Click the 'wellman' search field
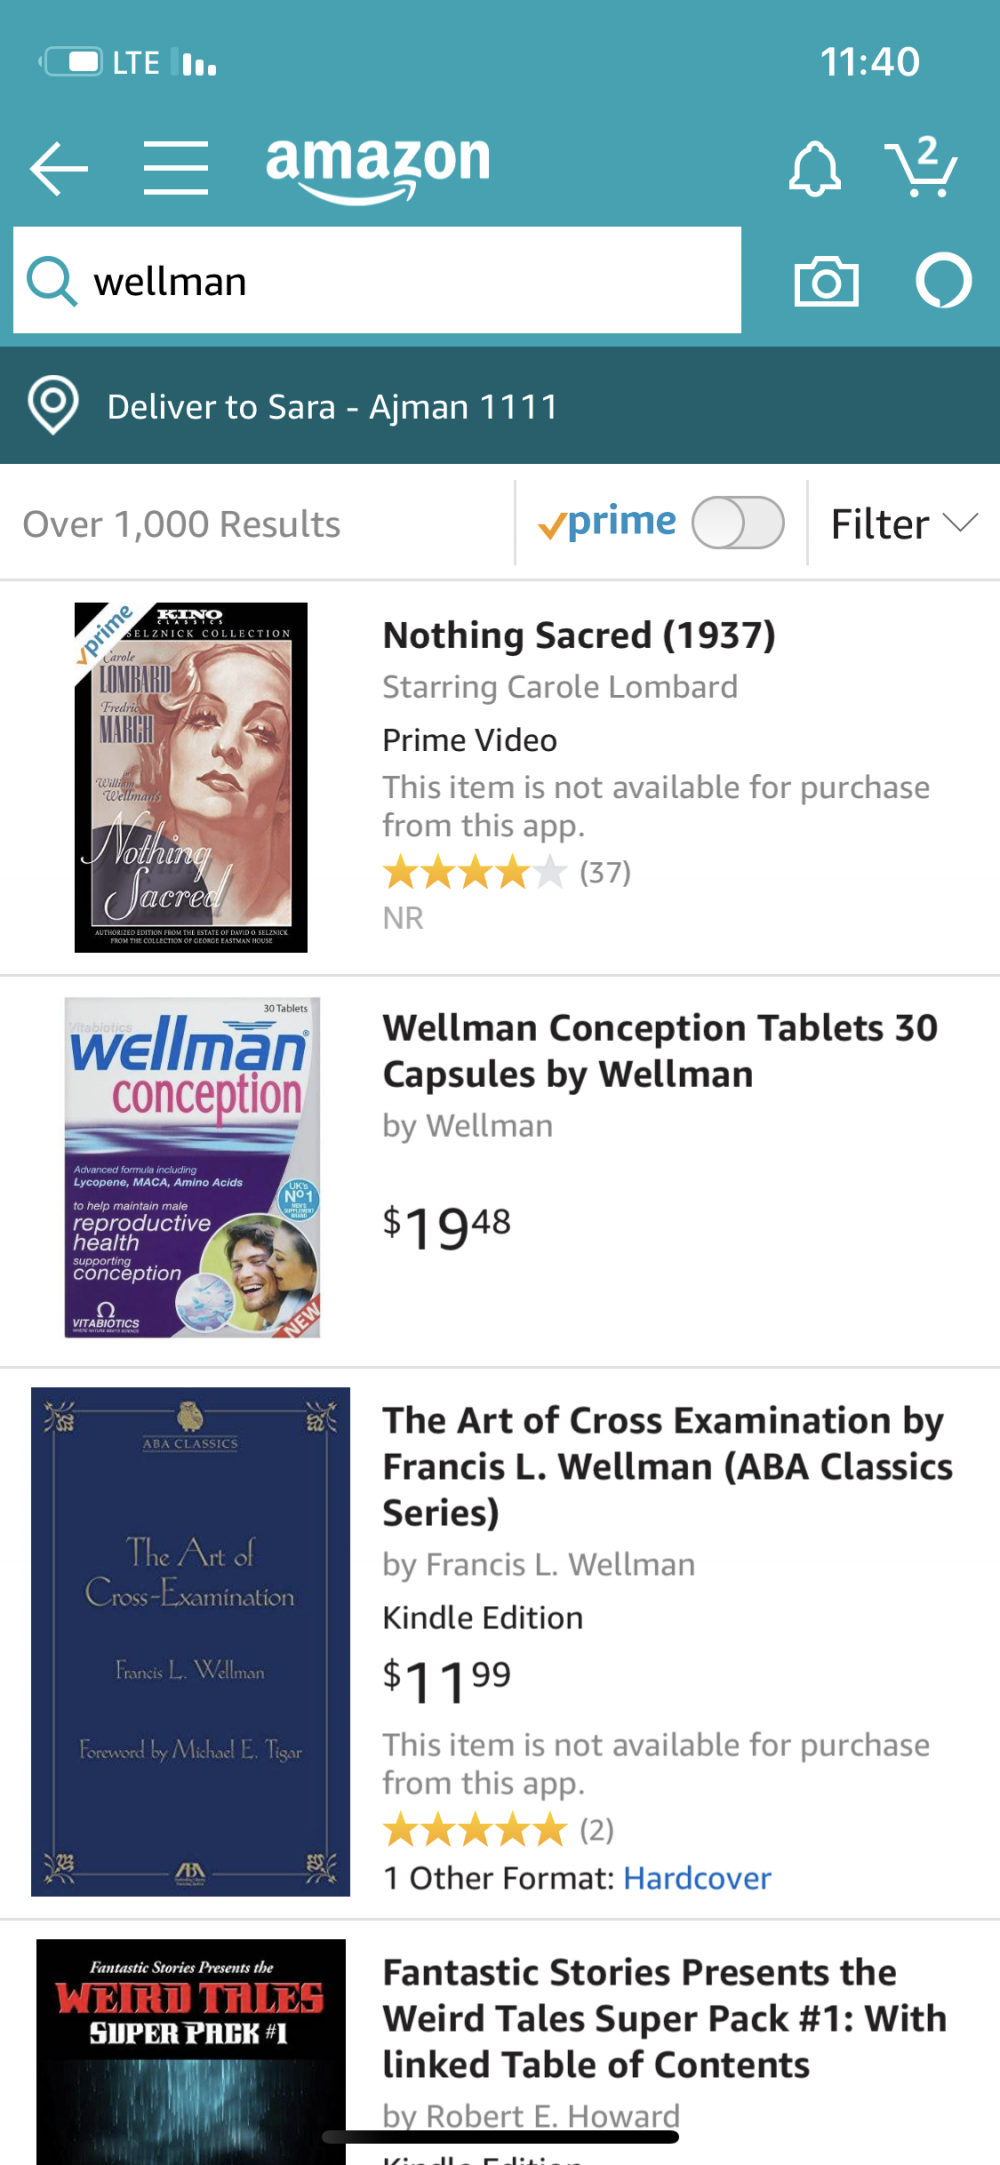 [400, 281]
